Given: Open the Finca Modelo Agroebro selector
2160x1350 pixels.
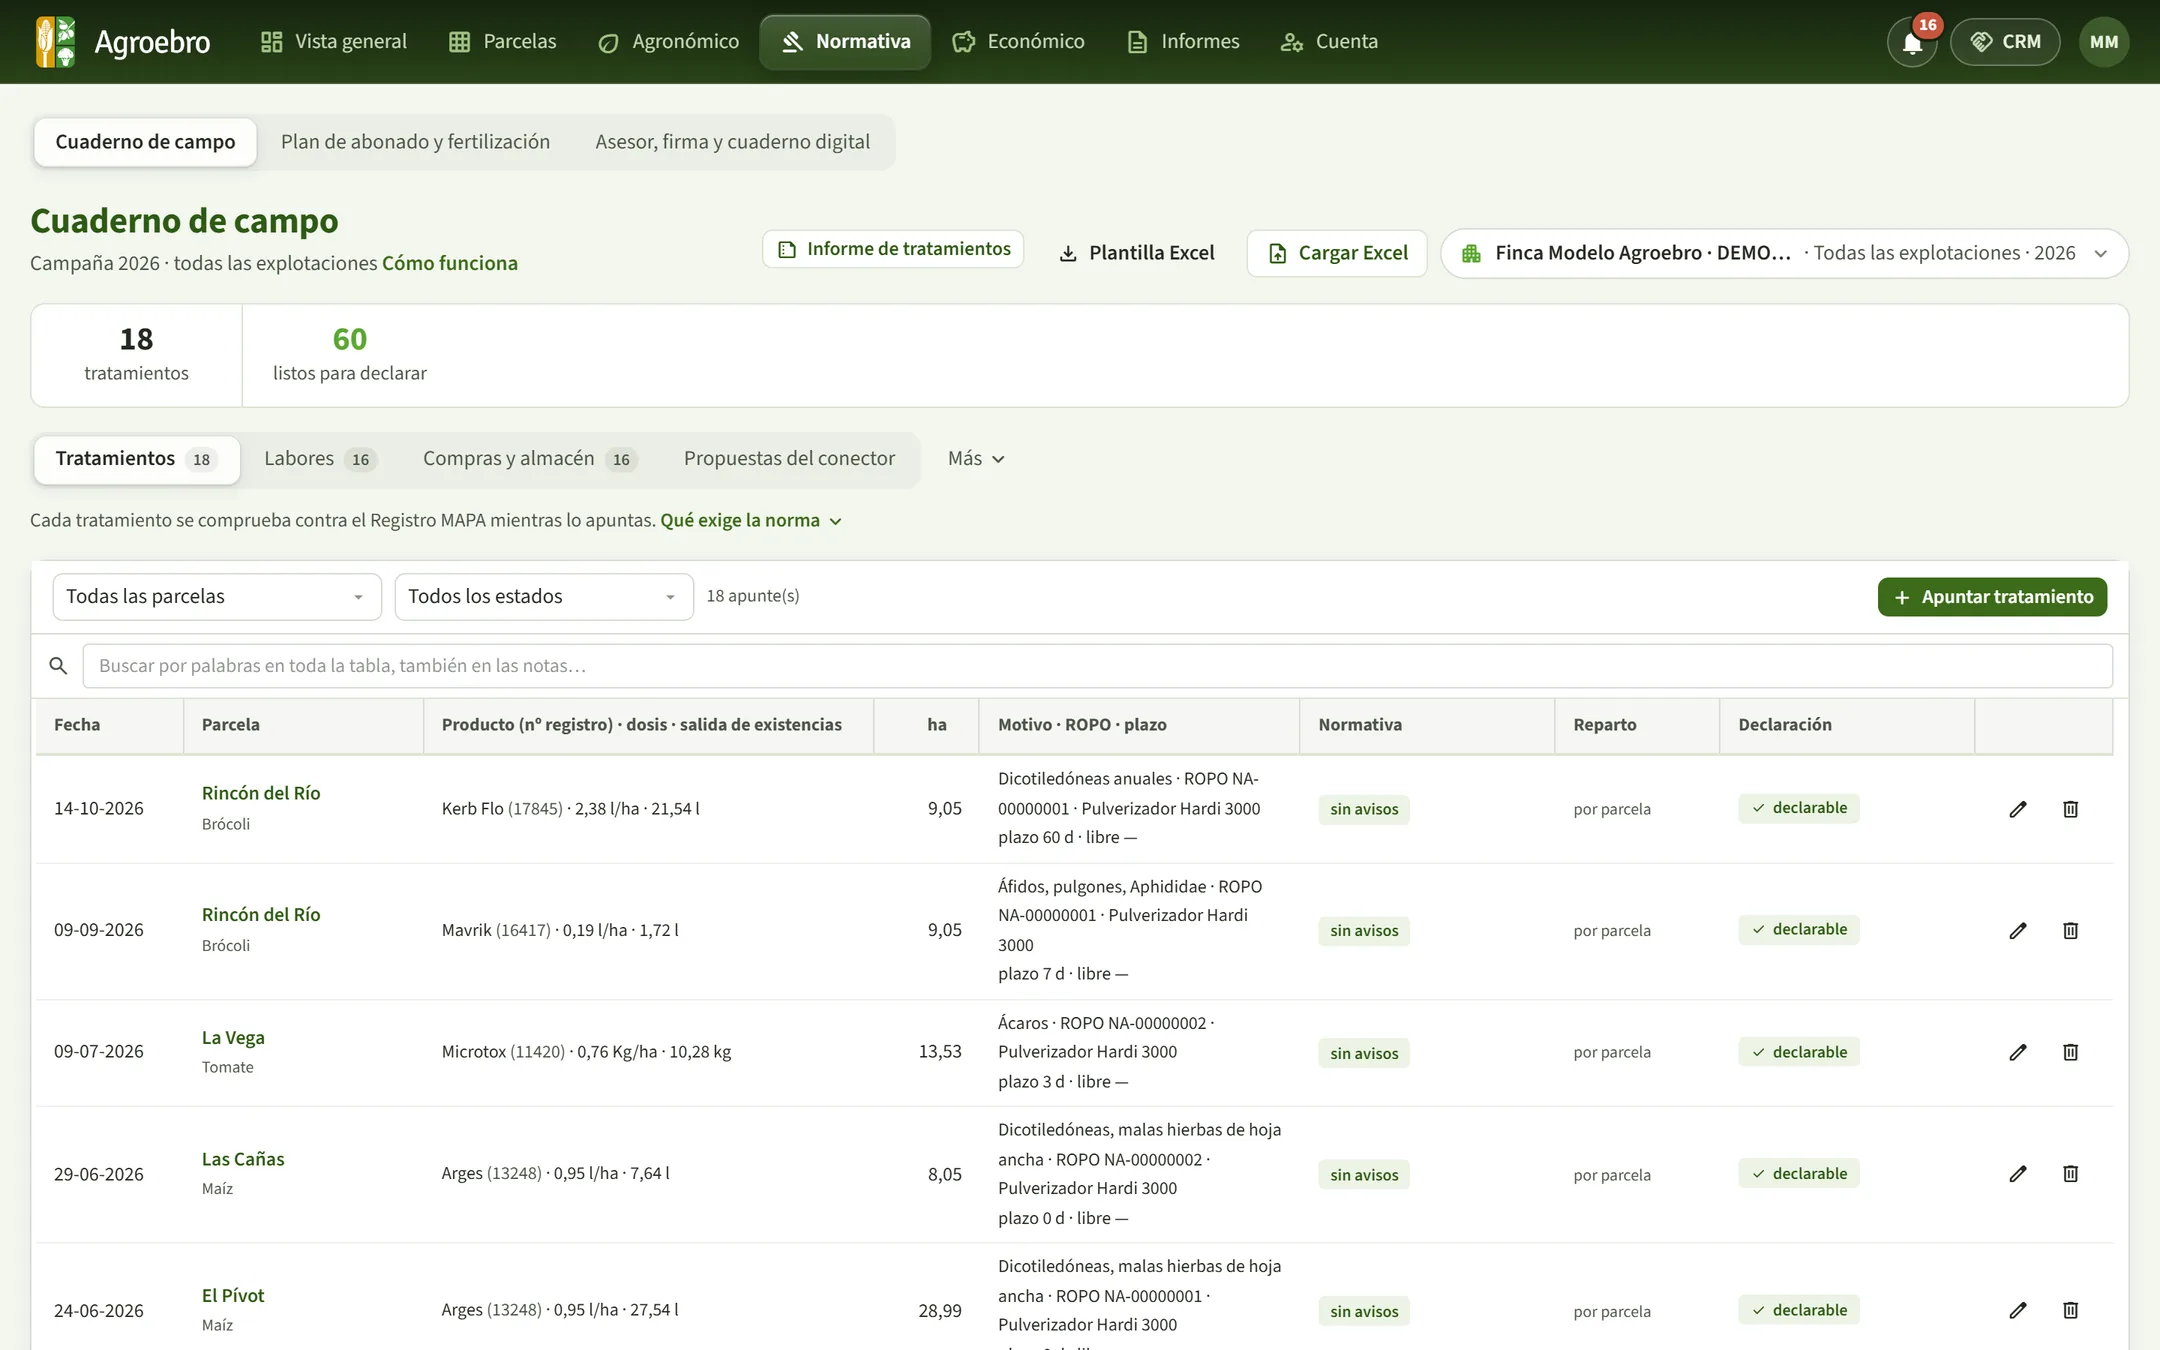Looking at the screenshot, I should [1784, 253].
